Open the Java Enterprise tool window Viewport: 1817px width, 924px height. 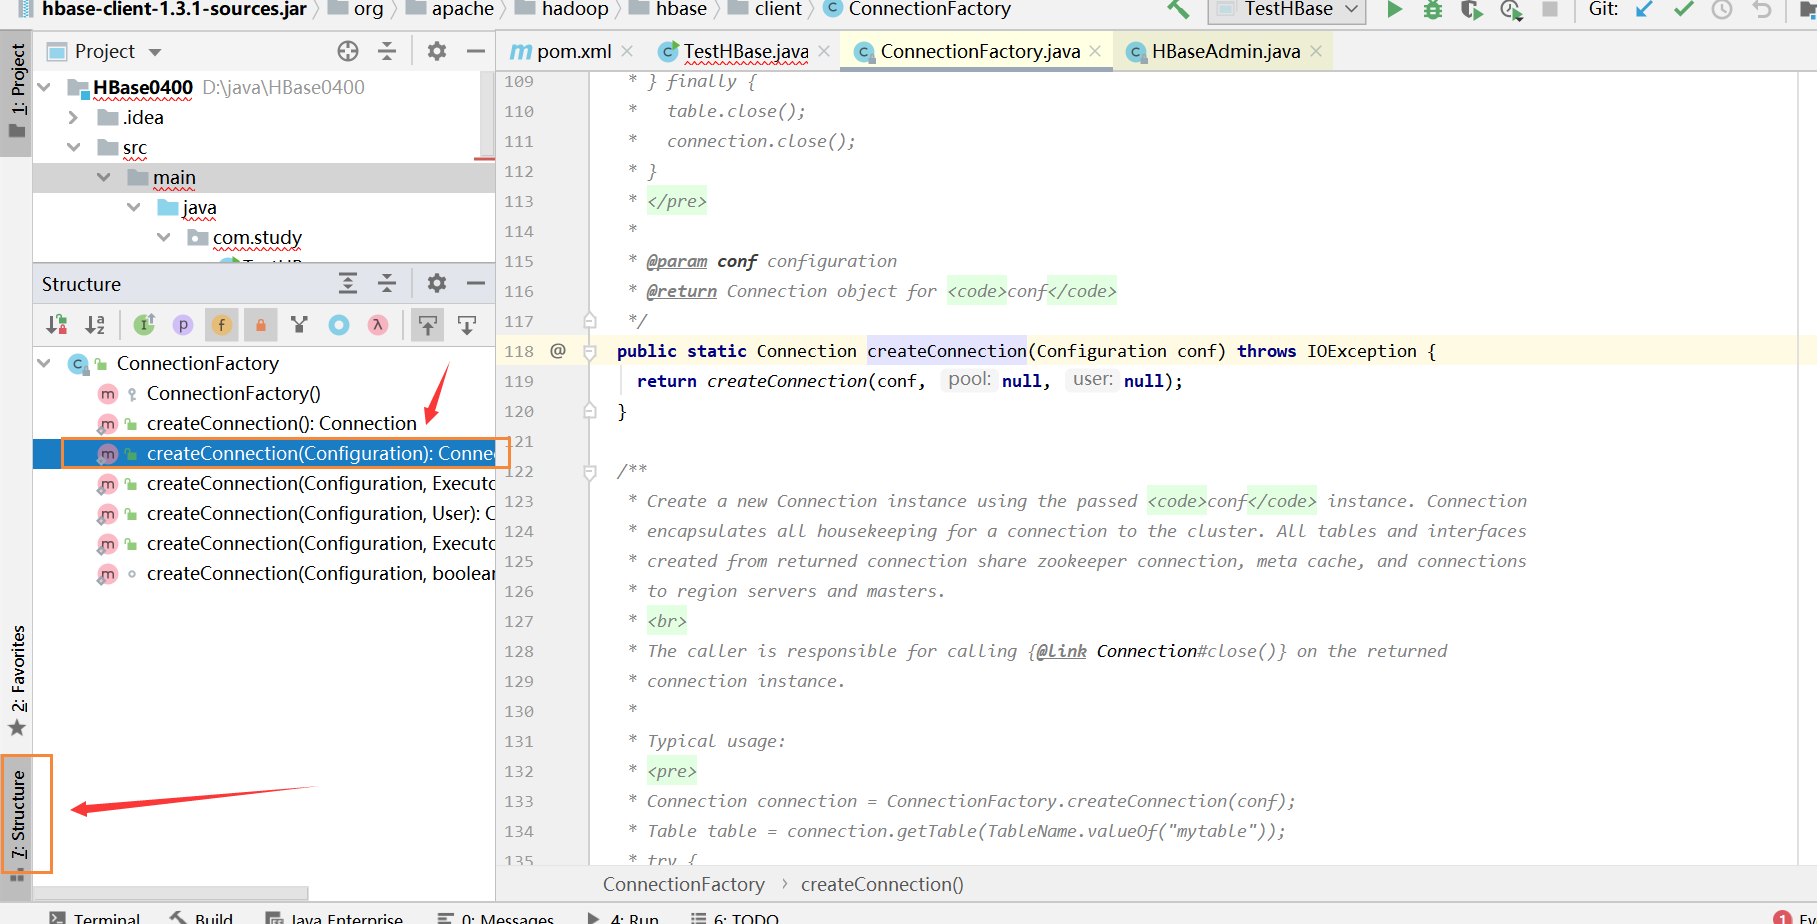334,918
